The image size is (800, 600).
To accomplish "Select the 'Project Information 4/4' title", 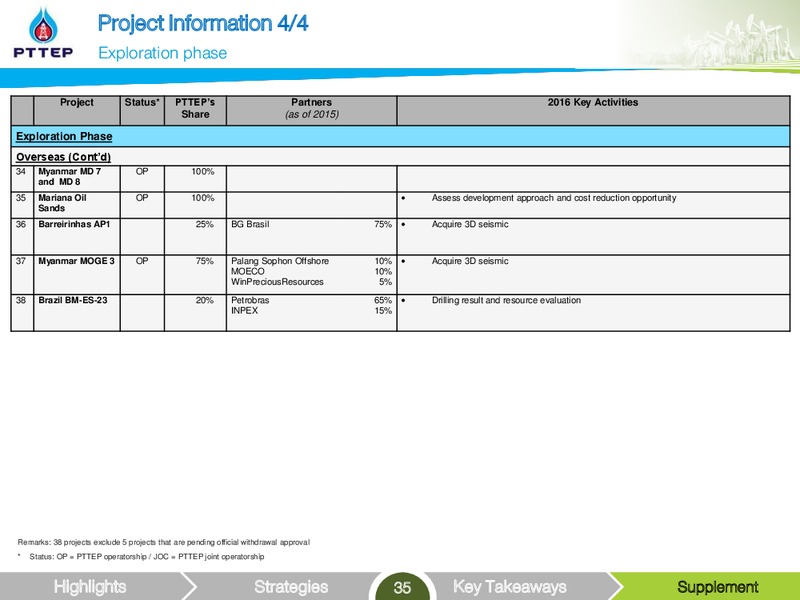I will [x=203, y=23].
